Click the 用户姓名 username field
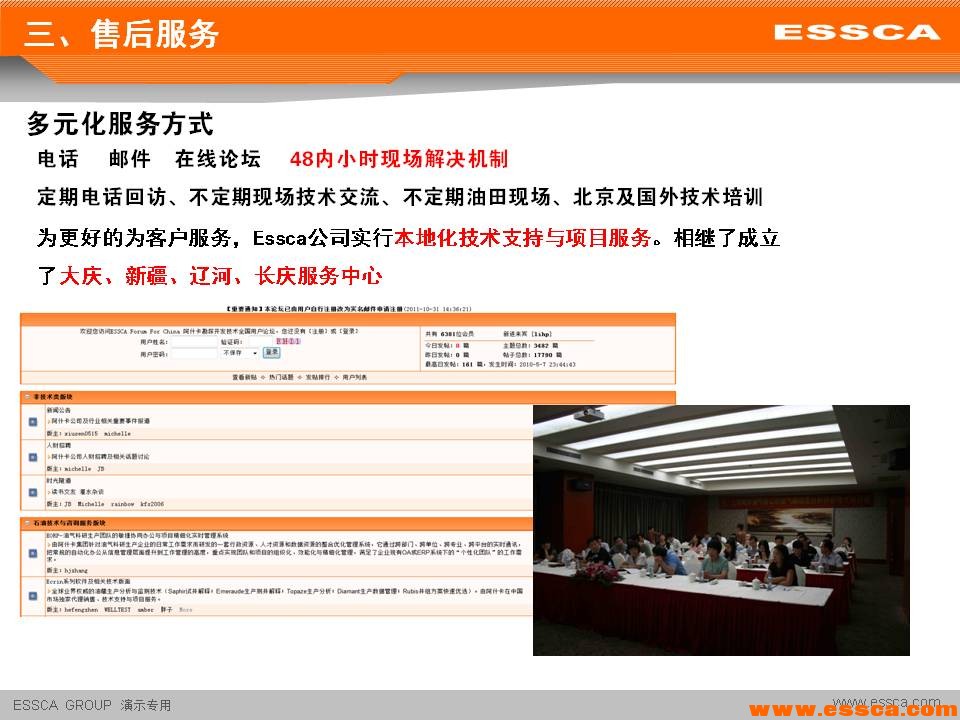The height and width of the screenshot is (720, 960). point(192,341)
